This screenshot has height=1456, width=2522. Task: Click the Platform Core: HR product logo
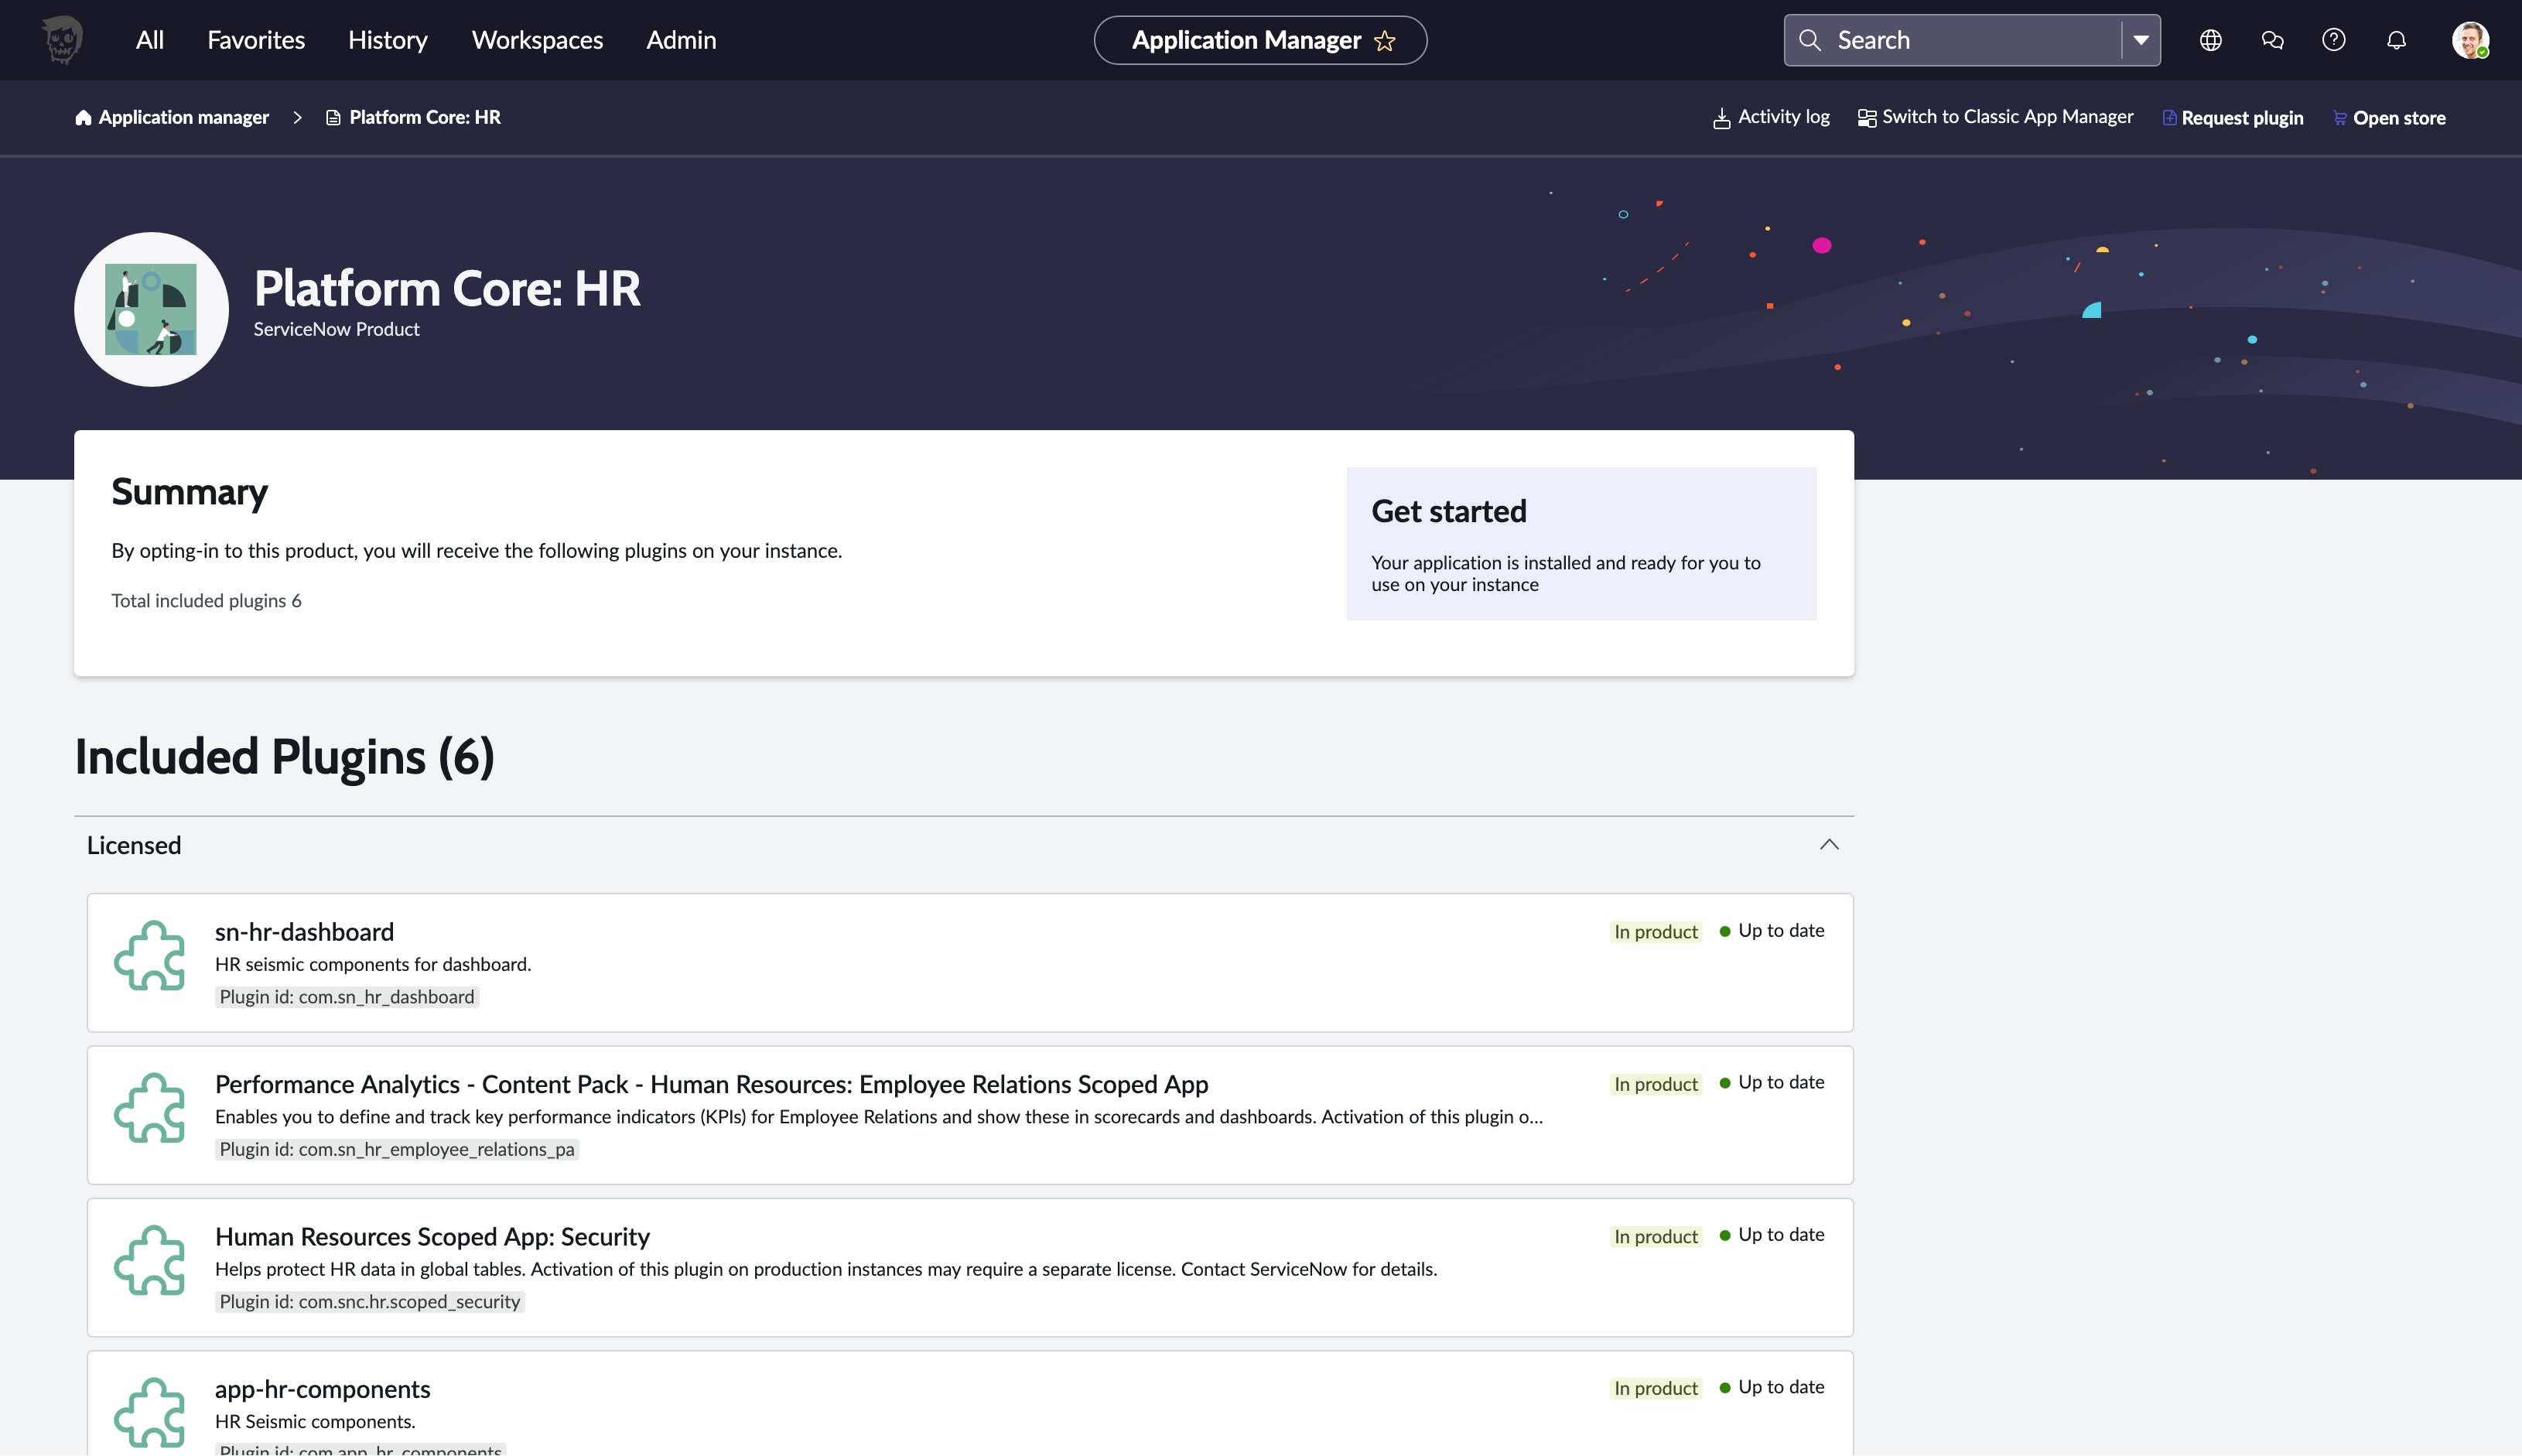(151, 309)
